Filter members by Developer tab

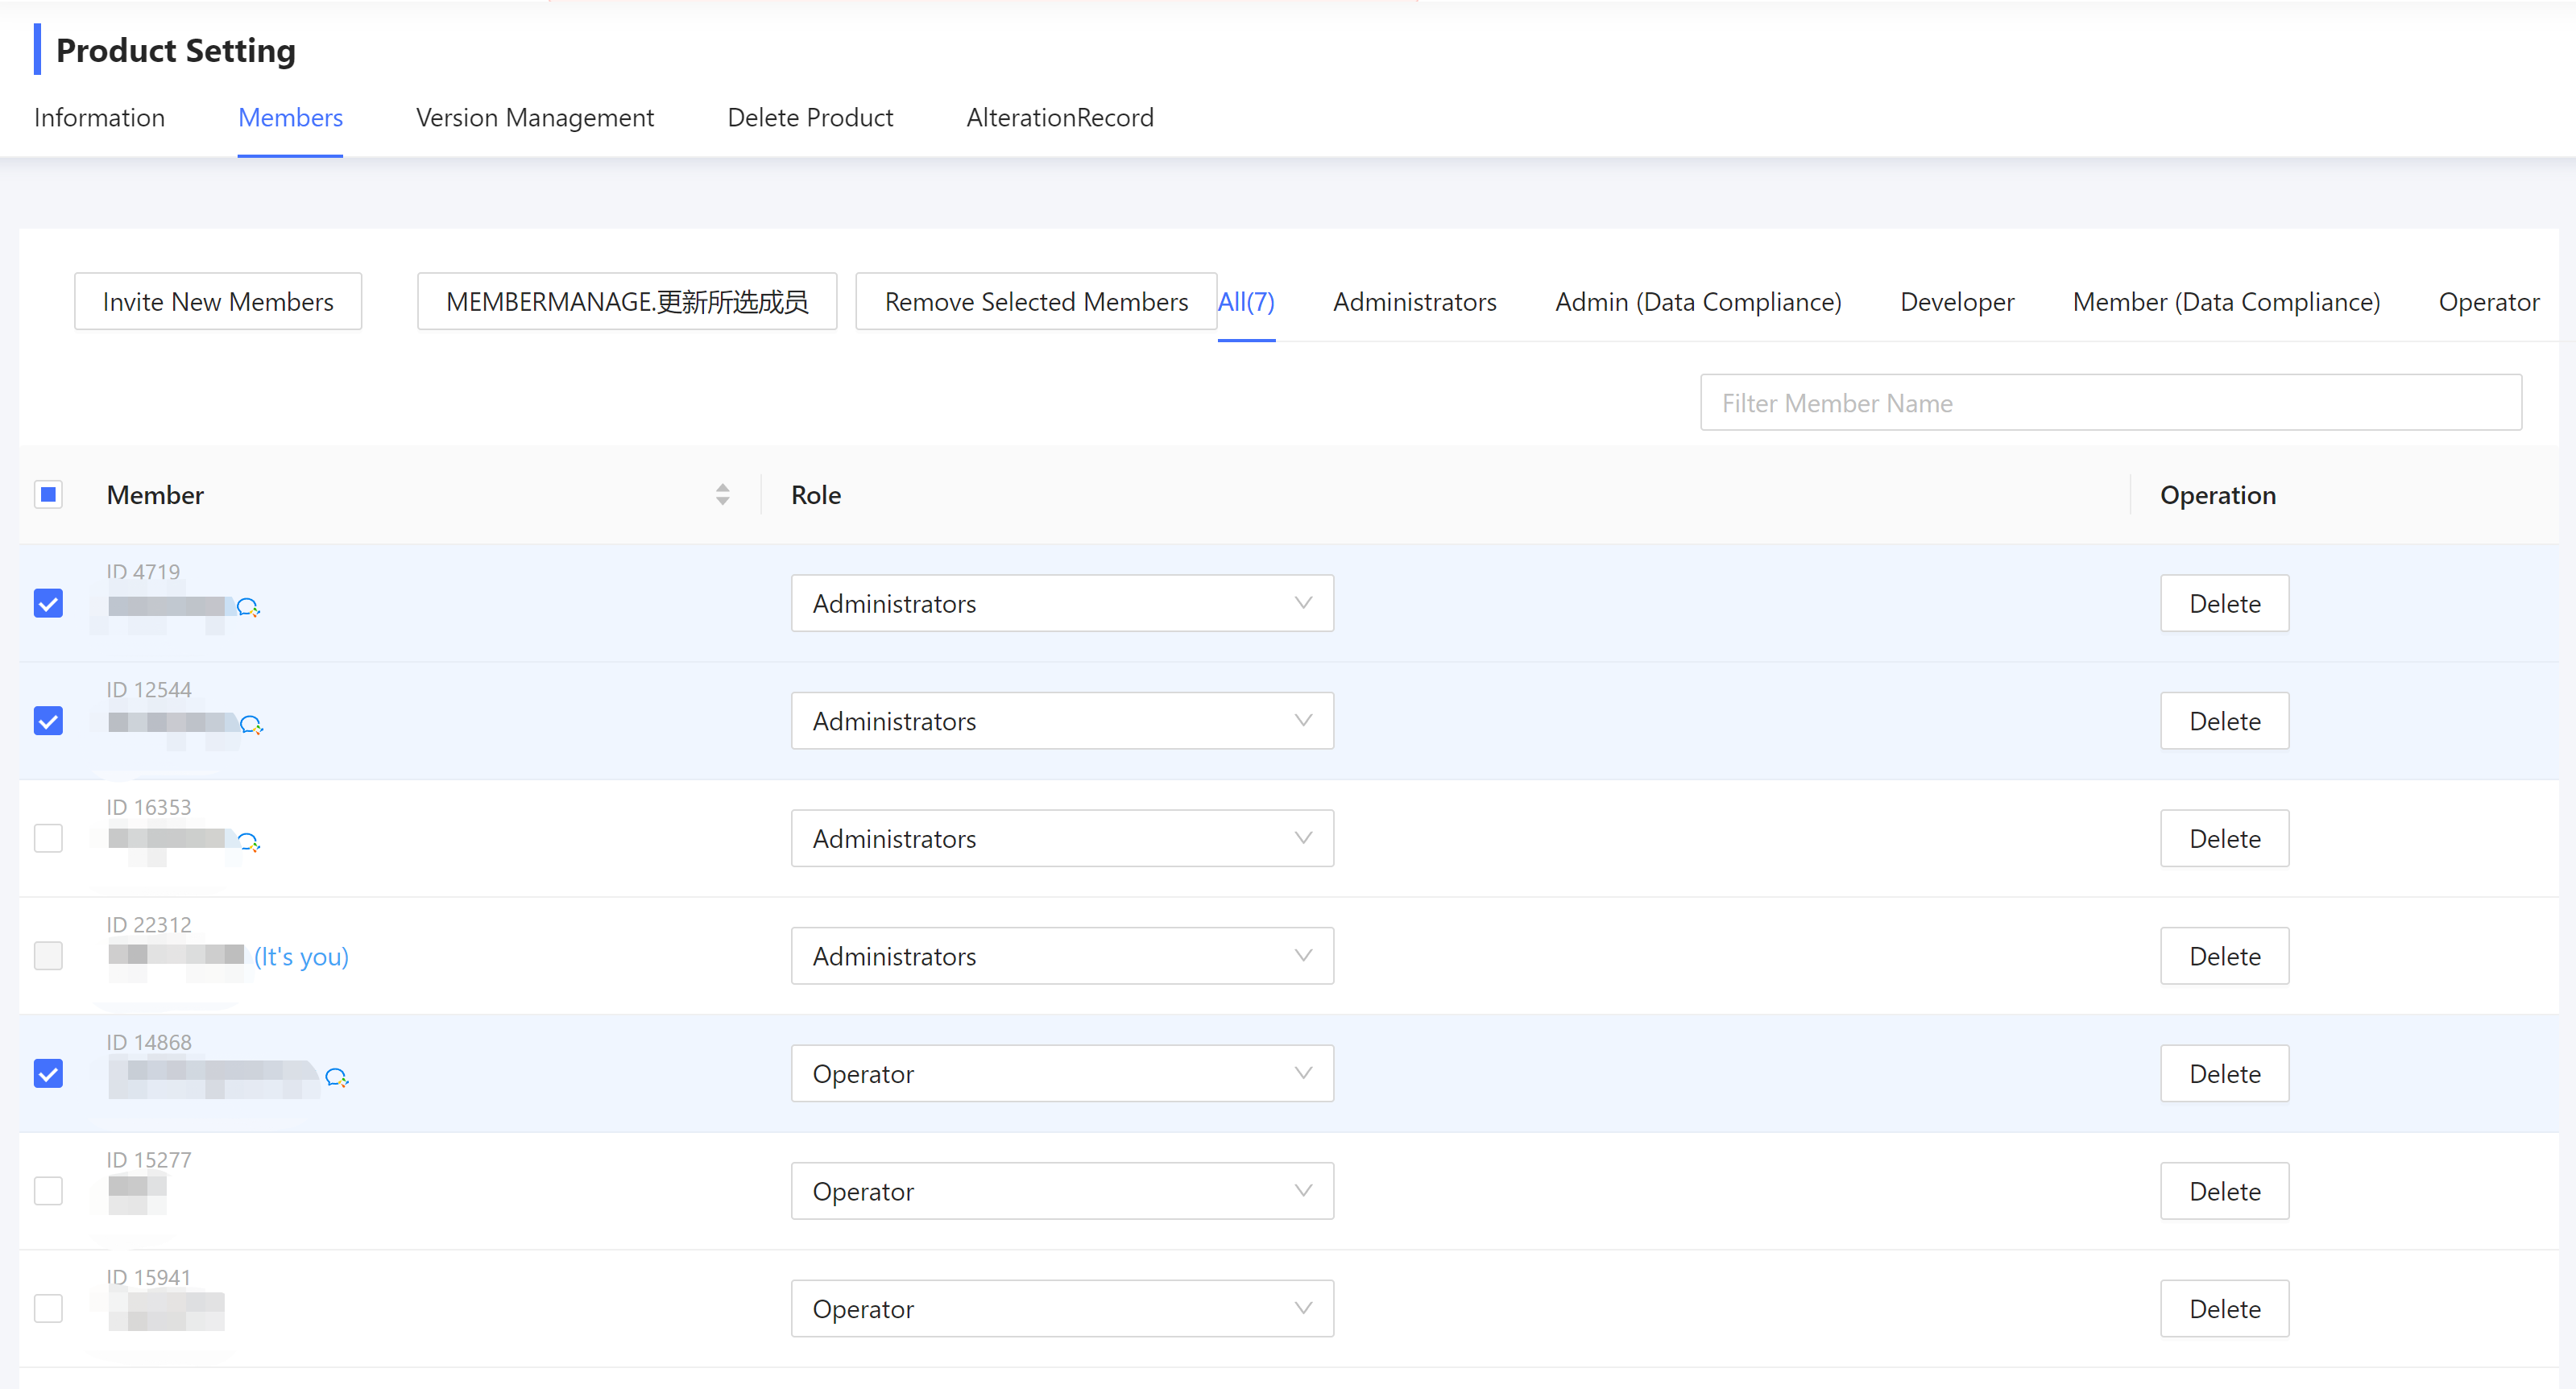click(1957, 302)
